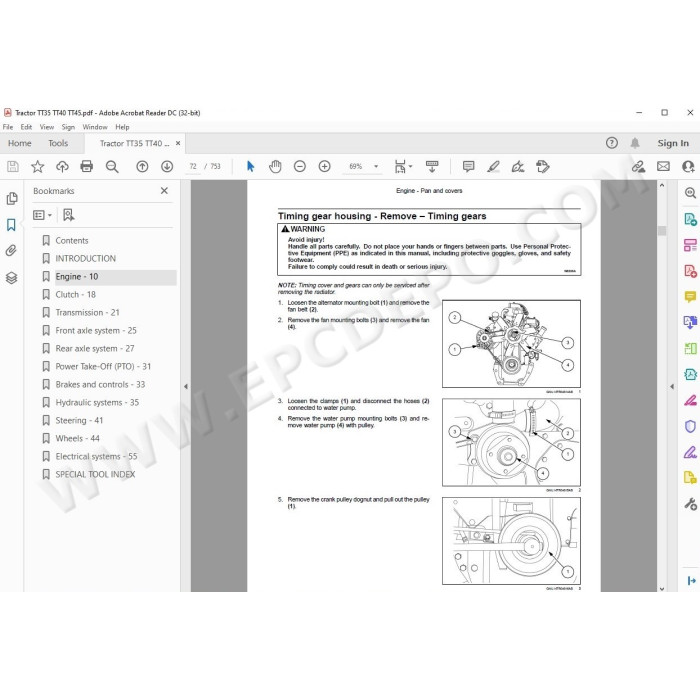Click the Save file icon
This screenshot has height=700, width=700.
(x=13, y=167)
